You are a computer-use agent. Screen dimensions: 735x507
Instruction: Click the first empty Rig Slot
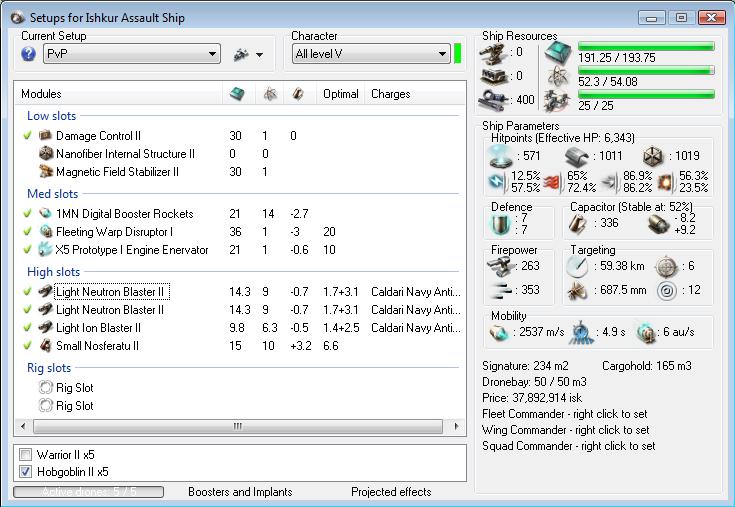click(x=75, y=388)
